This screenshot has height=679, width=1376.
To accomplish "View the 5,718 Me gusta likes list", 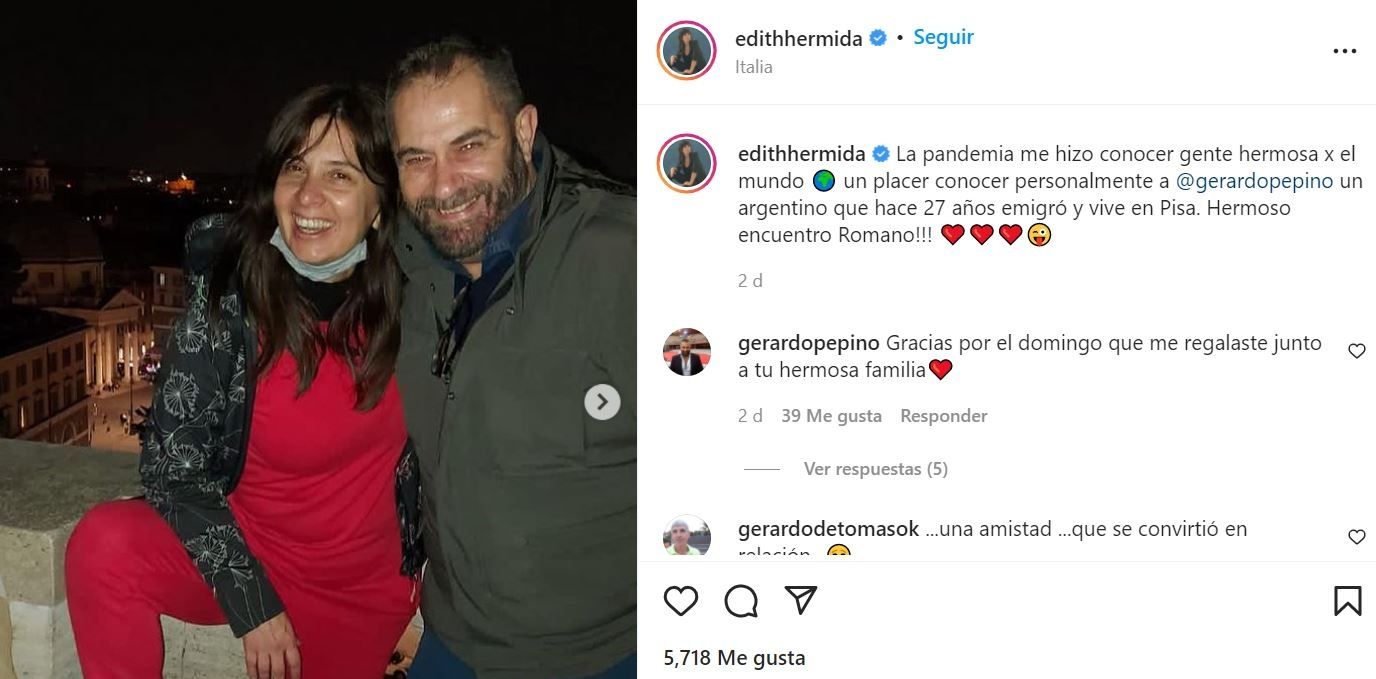I will 734,658.
